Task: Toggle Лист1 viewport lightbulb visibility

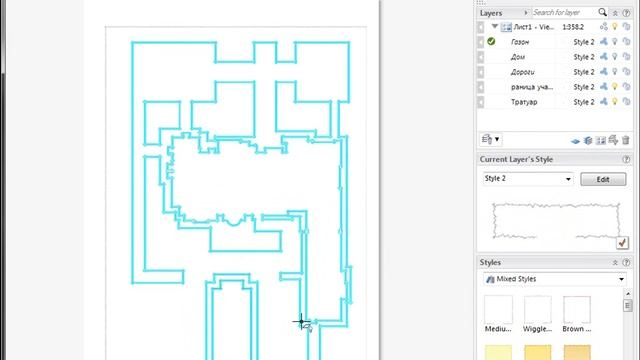Action: pos(615,27)
